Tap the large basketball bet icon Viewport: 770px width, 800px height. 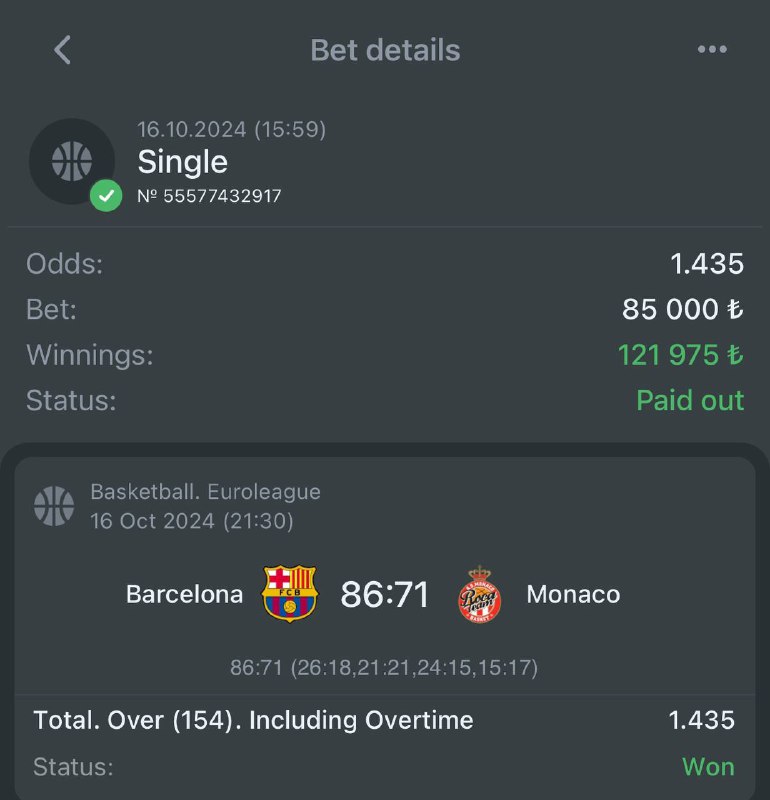pyautogui.click(x=71, y=160)
